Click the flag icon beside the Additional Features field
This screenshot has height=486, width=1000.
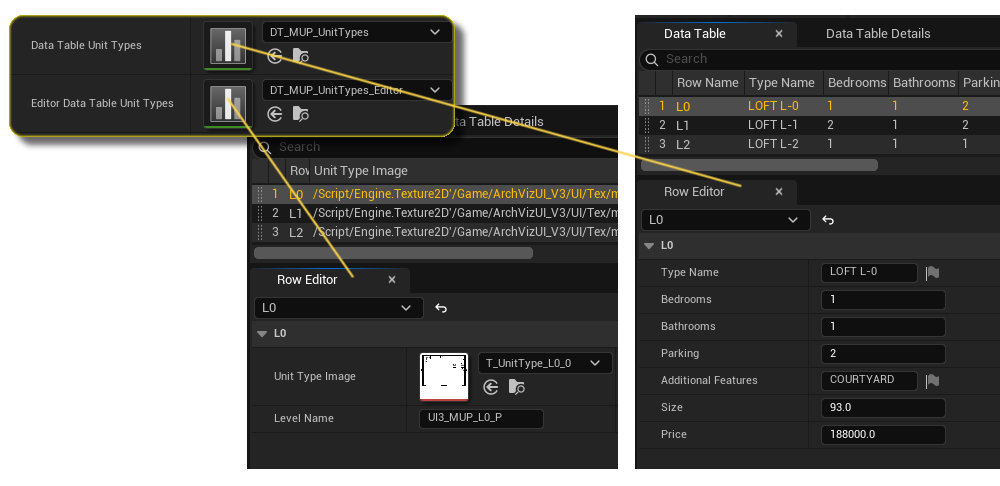click(x=932, y=380)
